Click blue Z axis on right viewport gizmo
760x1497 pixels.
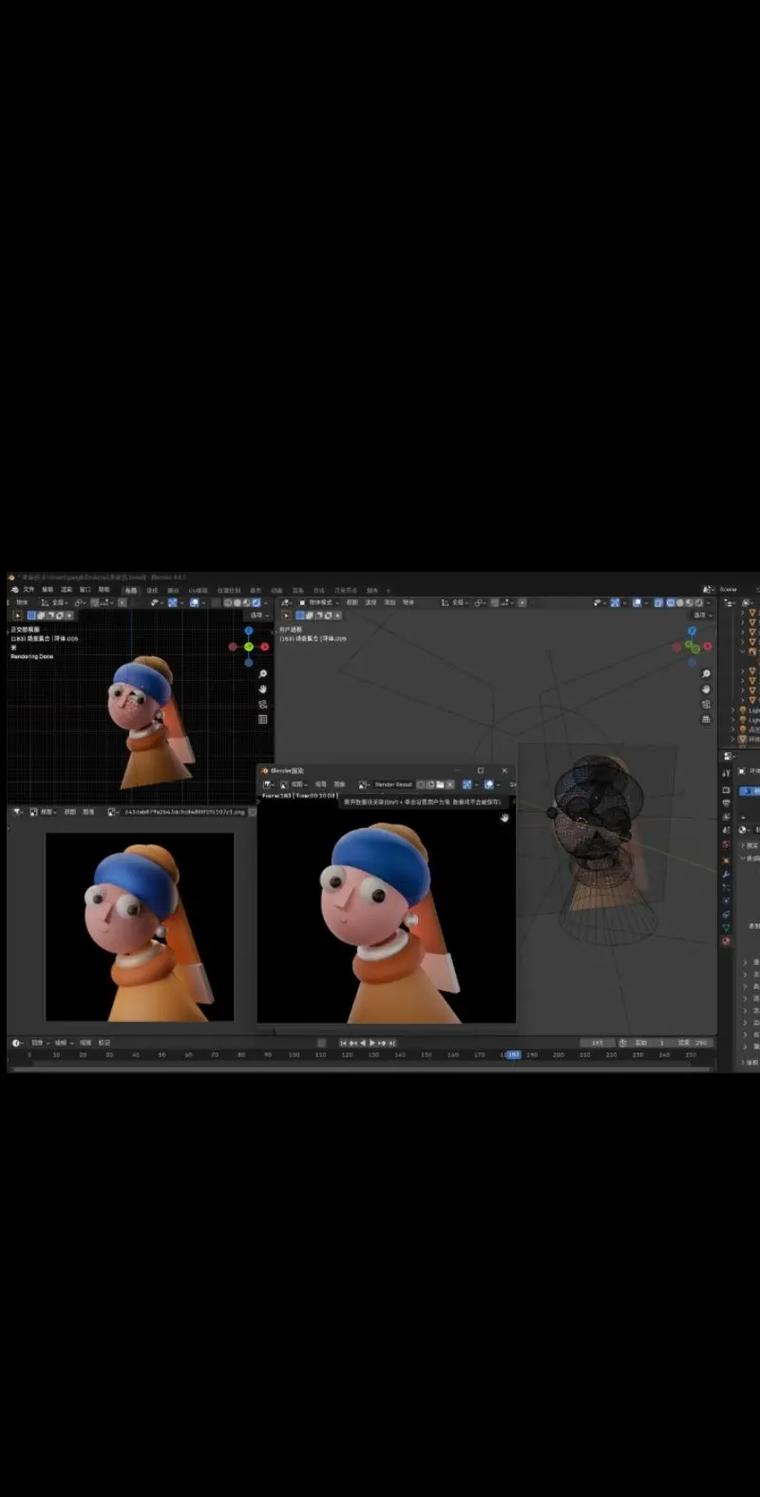(692, 632)
